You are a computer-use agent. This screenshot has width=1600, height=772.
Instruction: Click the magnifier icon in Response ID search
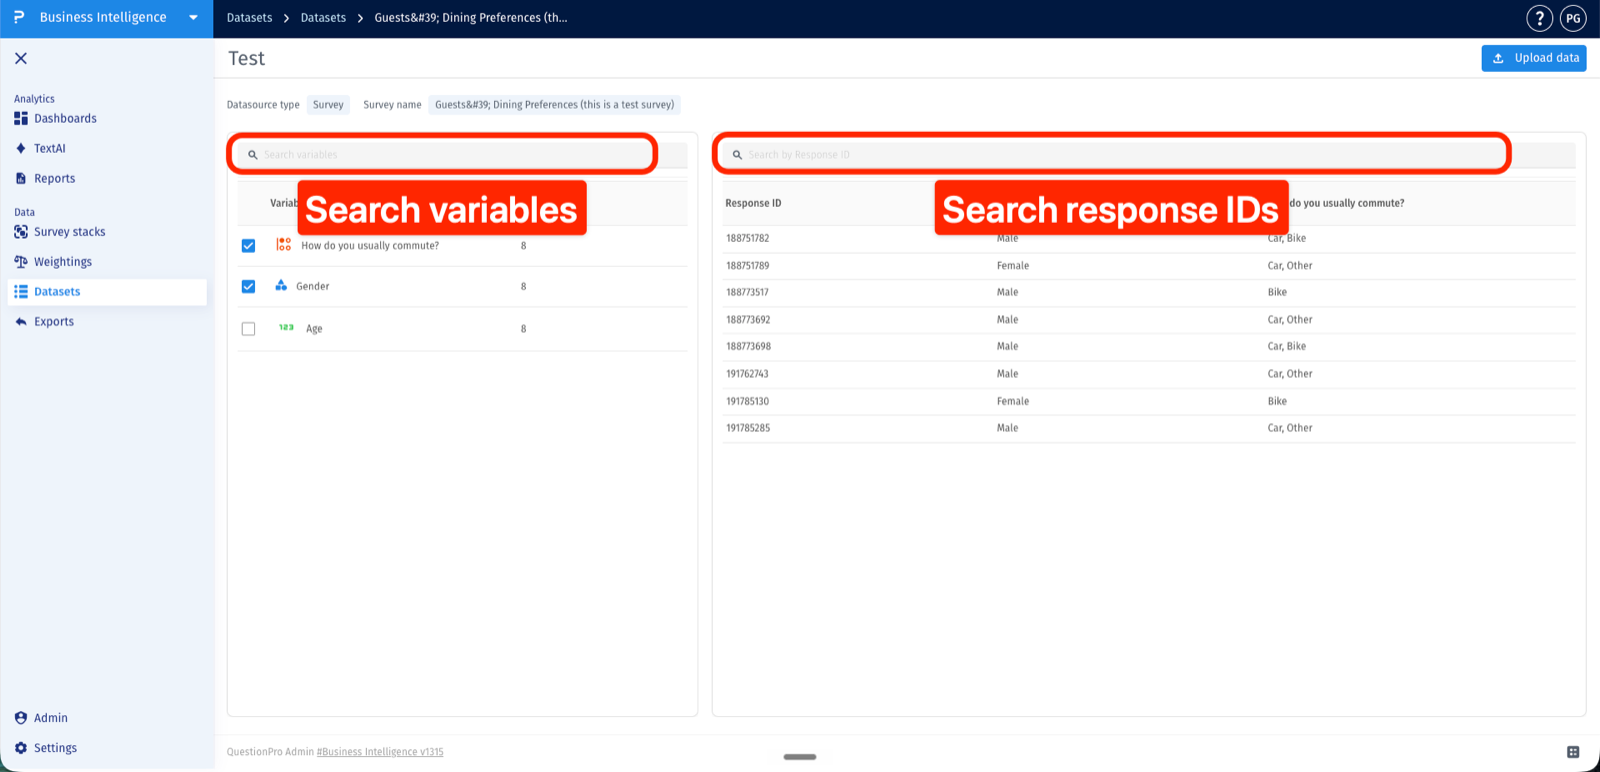click(x=737, y=155)
